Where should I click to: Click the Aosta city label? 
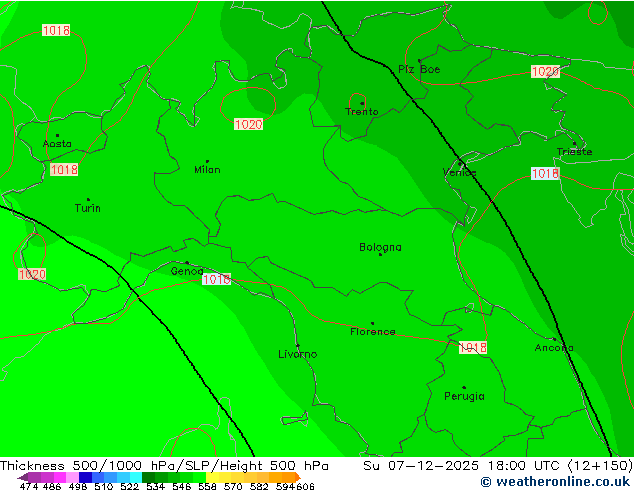pos(57,144)
